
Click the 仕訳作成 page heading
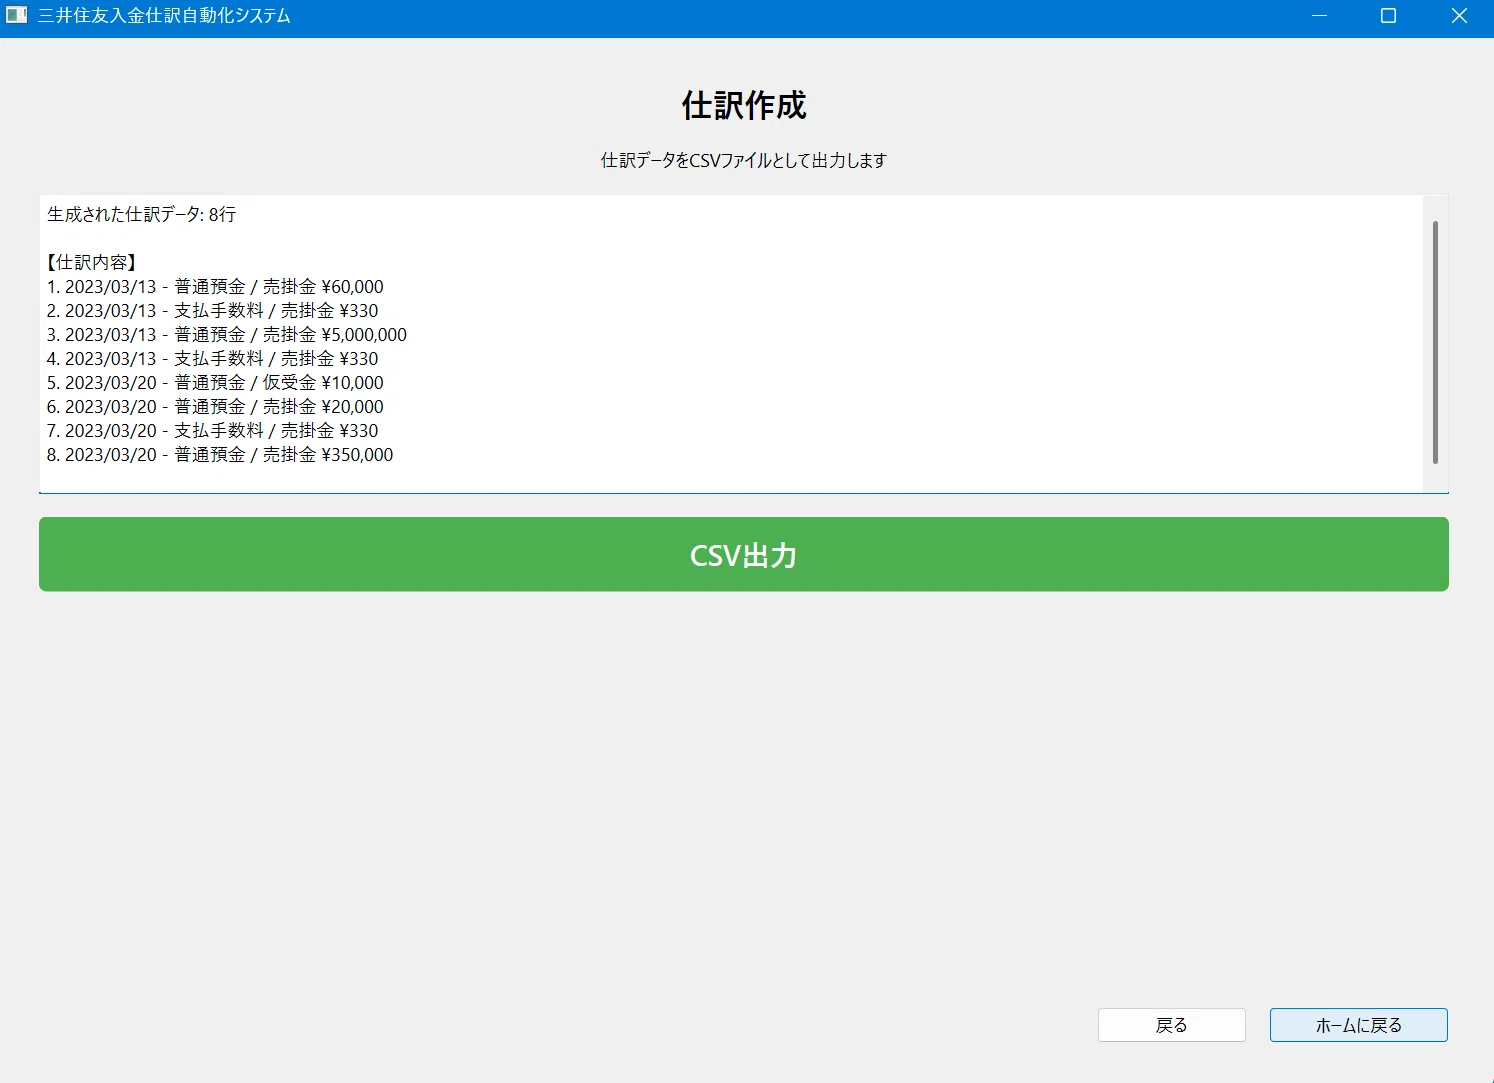(x=744, y=105)
